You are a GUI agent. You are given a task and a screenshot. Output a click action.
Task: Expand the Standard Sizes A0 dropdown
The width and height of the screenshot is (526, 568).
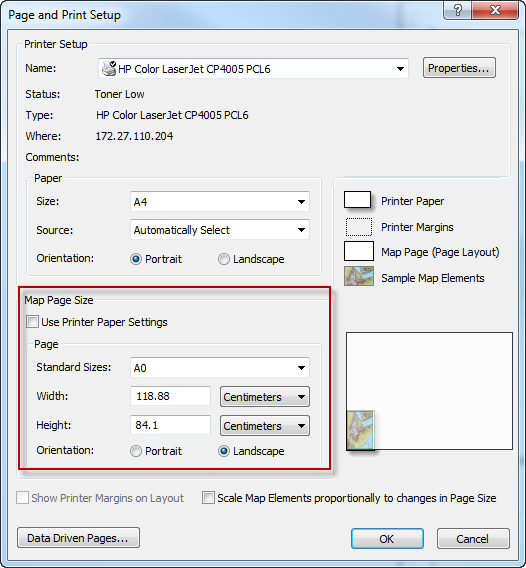point(220,368)
